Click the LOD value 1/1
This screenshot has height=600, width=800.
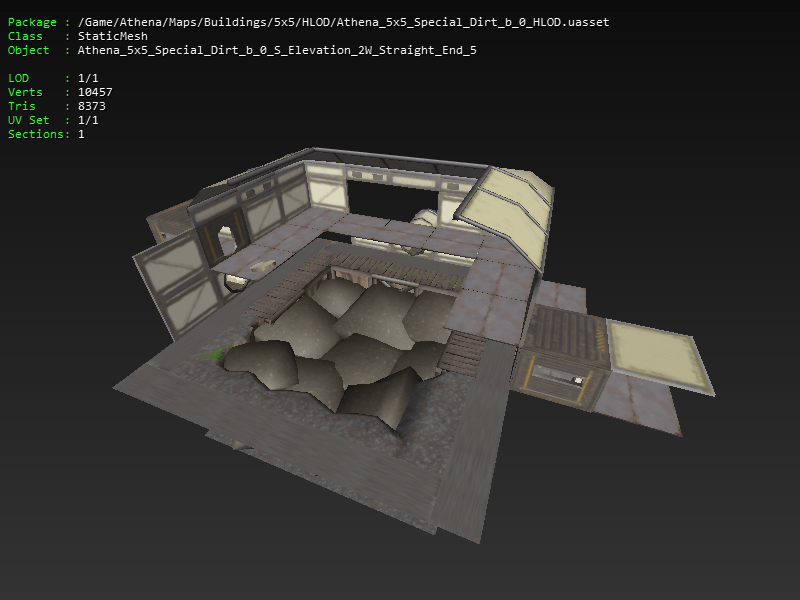pos(88,78)
